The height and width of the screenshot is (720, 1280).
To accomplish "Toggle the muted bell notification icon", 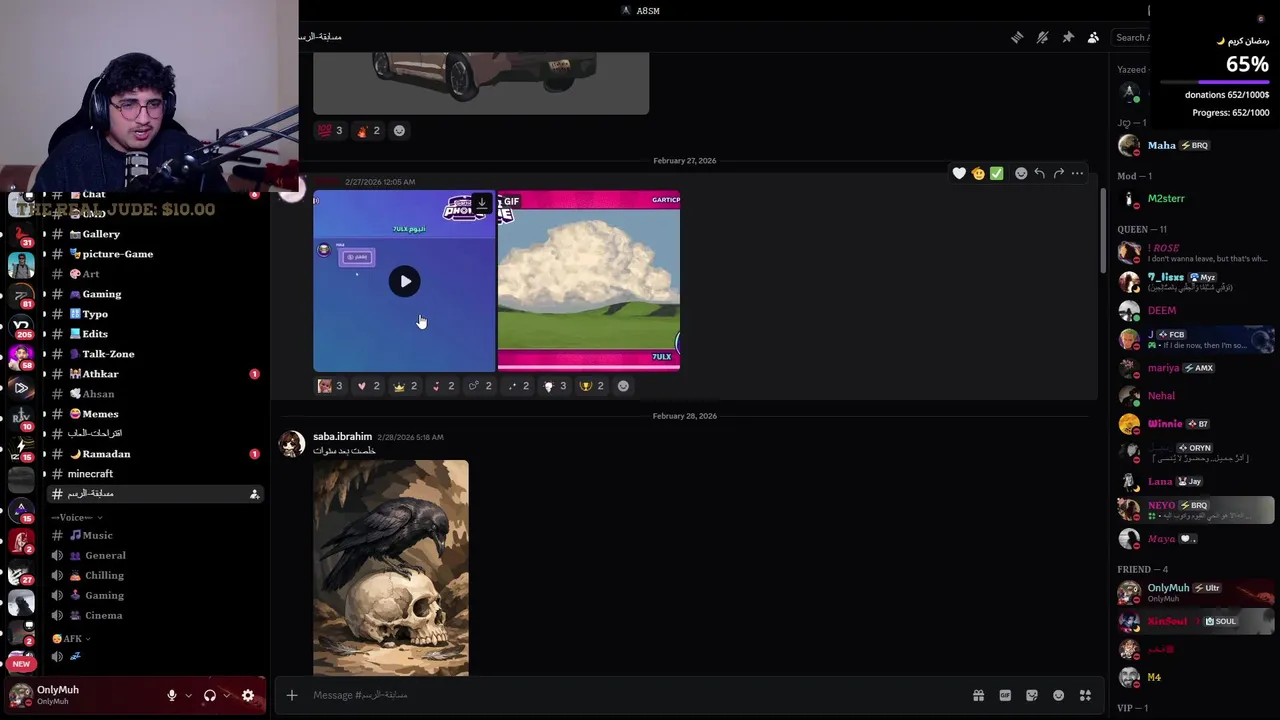I will point(1042,37).
